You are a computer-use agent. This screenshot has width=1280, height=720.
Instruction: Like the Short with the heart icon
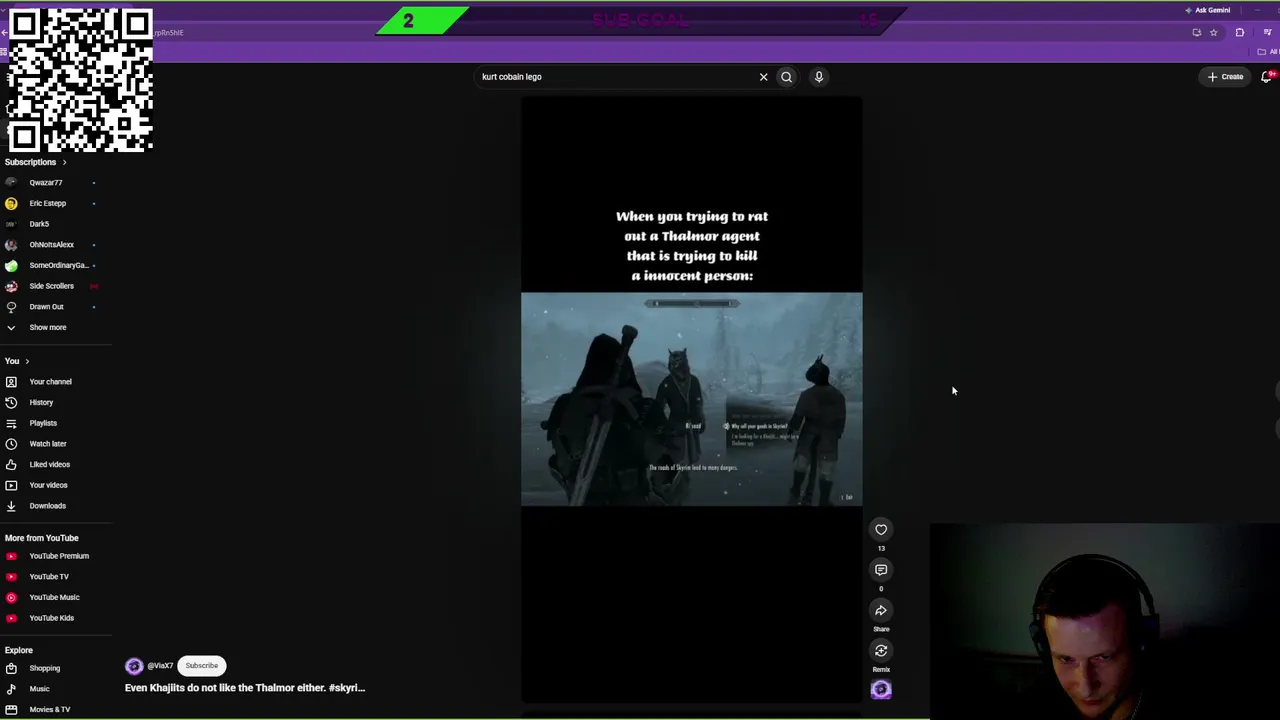[x=881, y=530]
